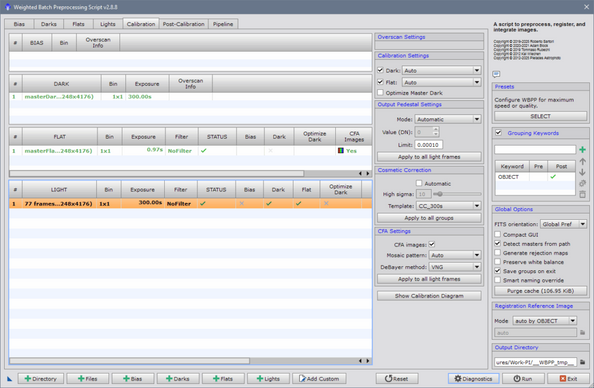594x388 pixels.
Task: Click the move keyword up arrow icon
Action: tap(582, 161)
